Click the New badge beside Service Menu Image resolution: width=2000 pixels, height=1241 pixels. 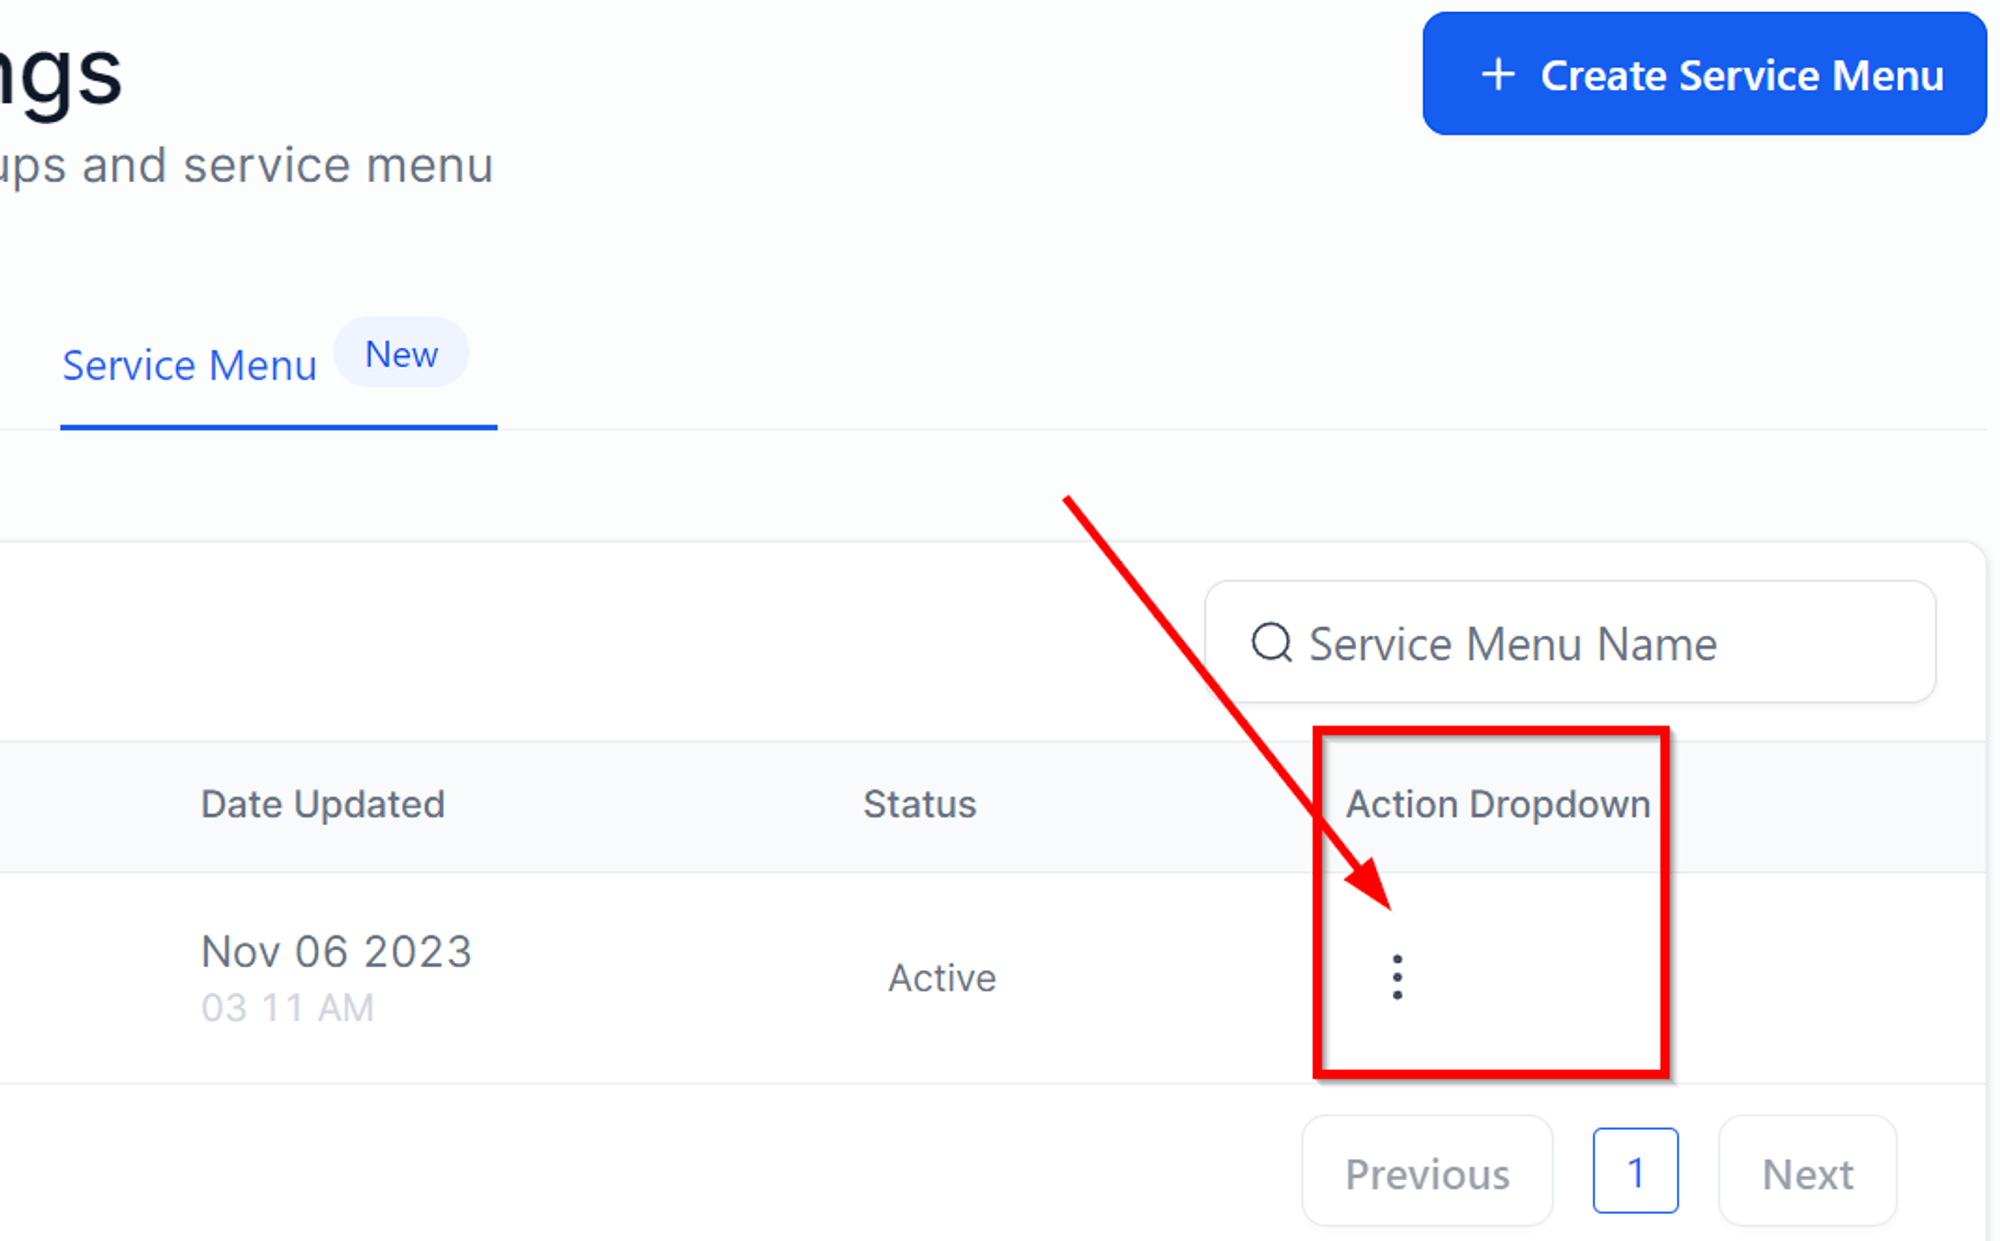click(x=401, y=354)
